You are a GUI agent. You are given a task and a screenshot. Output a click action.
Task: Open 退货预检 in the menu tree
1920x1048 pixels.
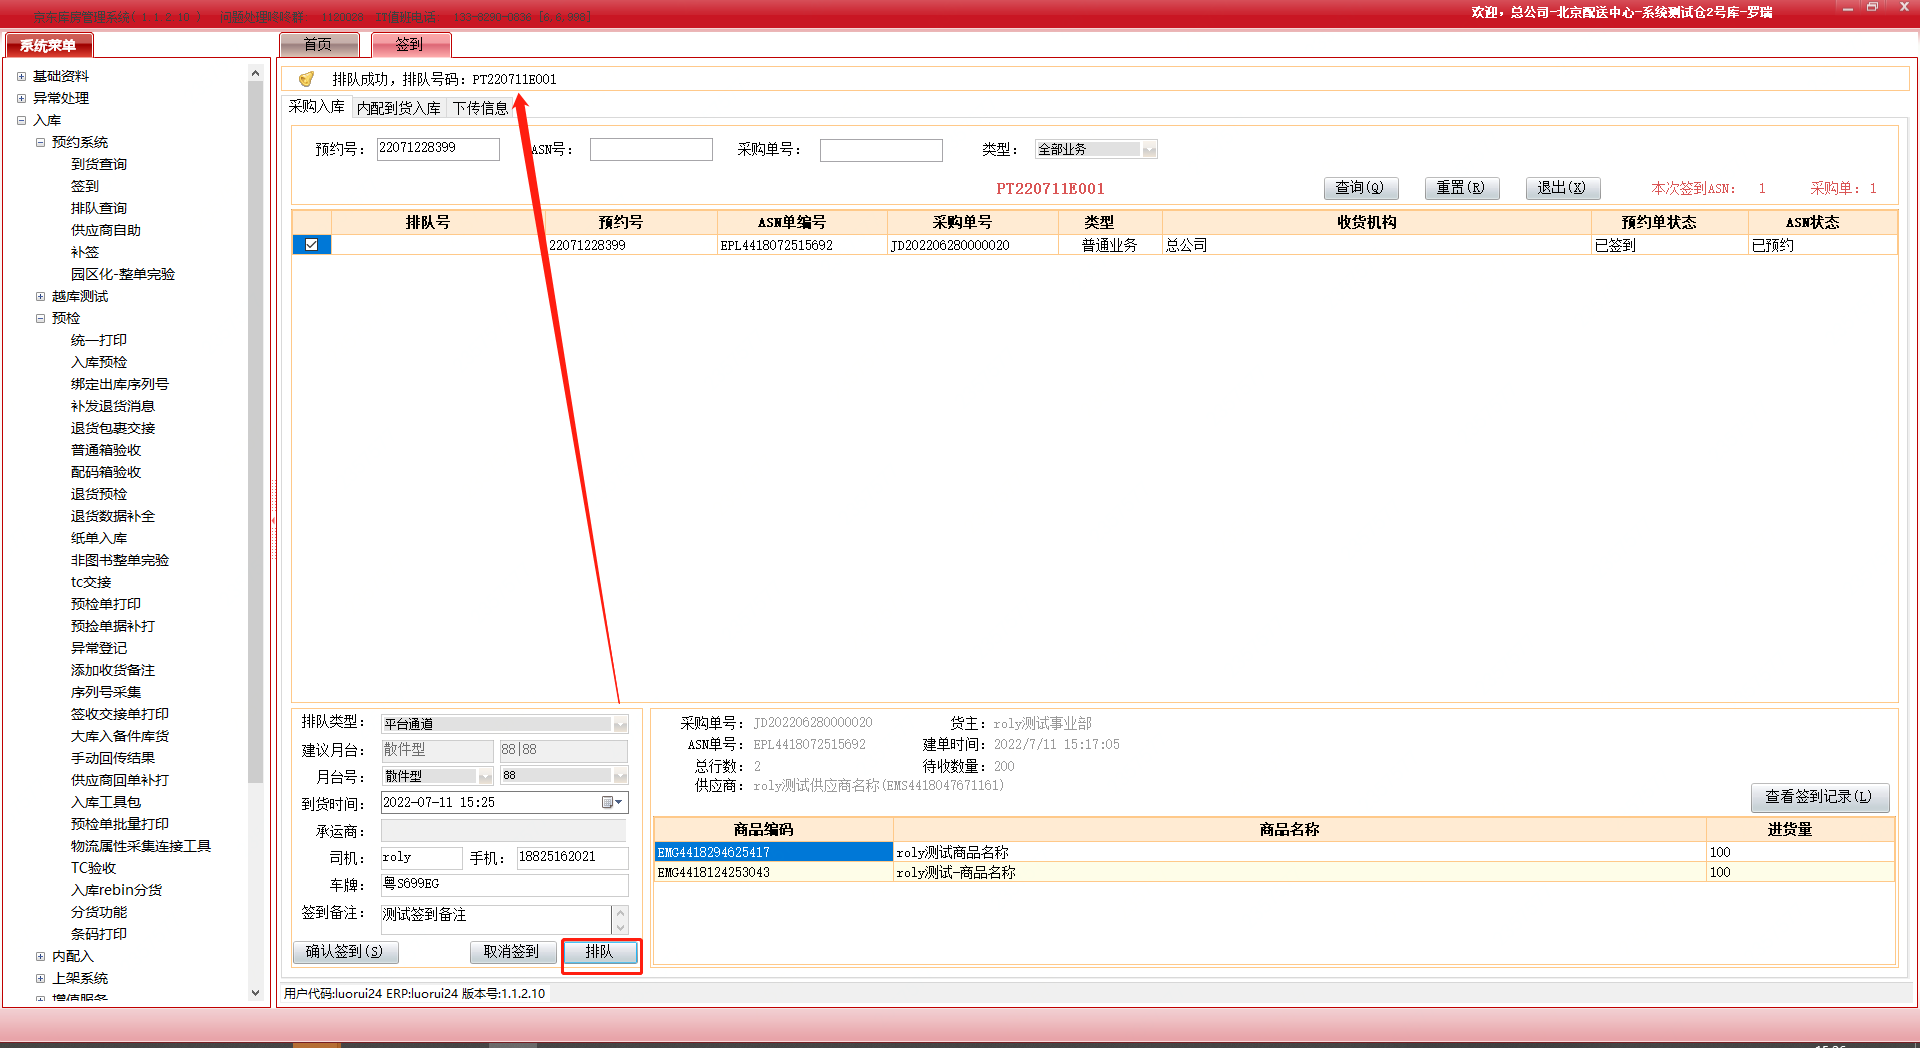point(99,494)
